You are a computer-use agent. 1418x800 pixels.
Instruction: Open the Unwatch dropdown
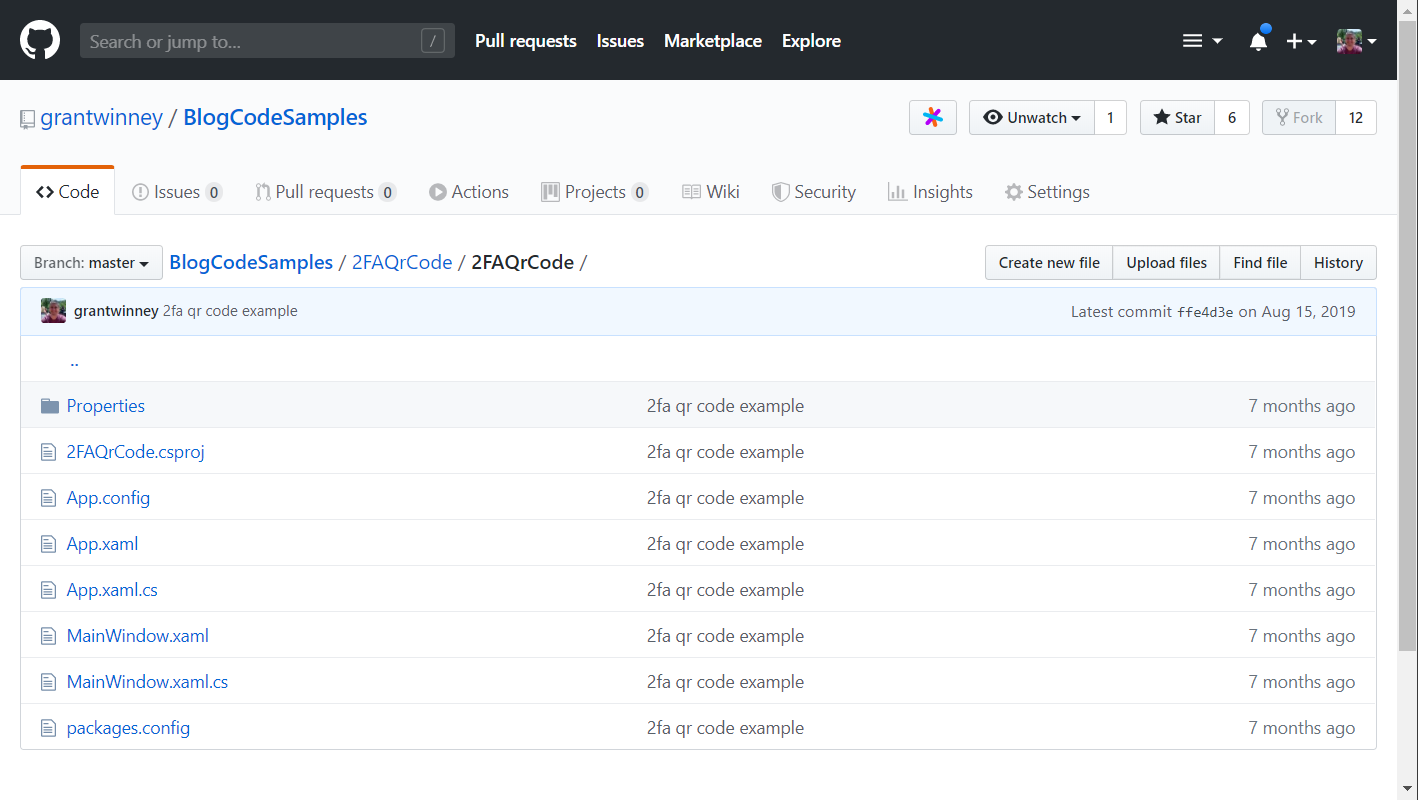pos(1031,118)
